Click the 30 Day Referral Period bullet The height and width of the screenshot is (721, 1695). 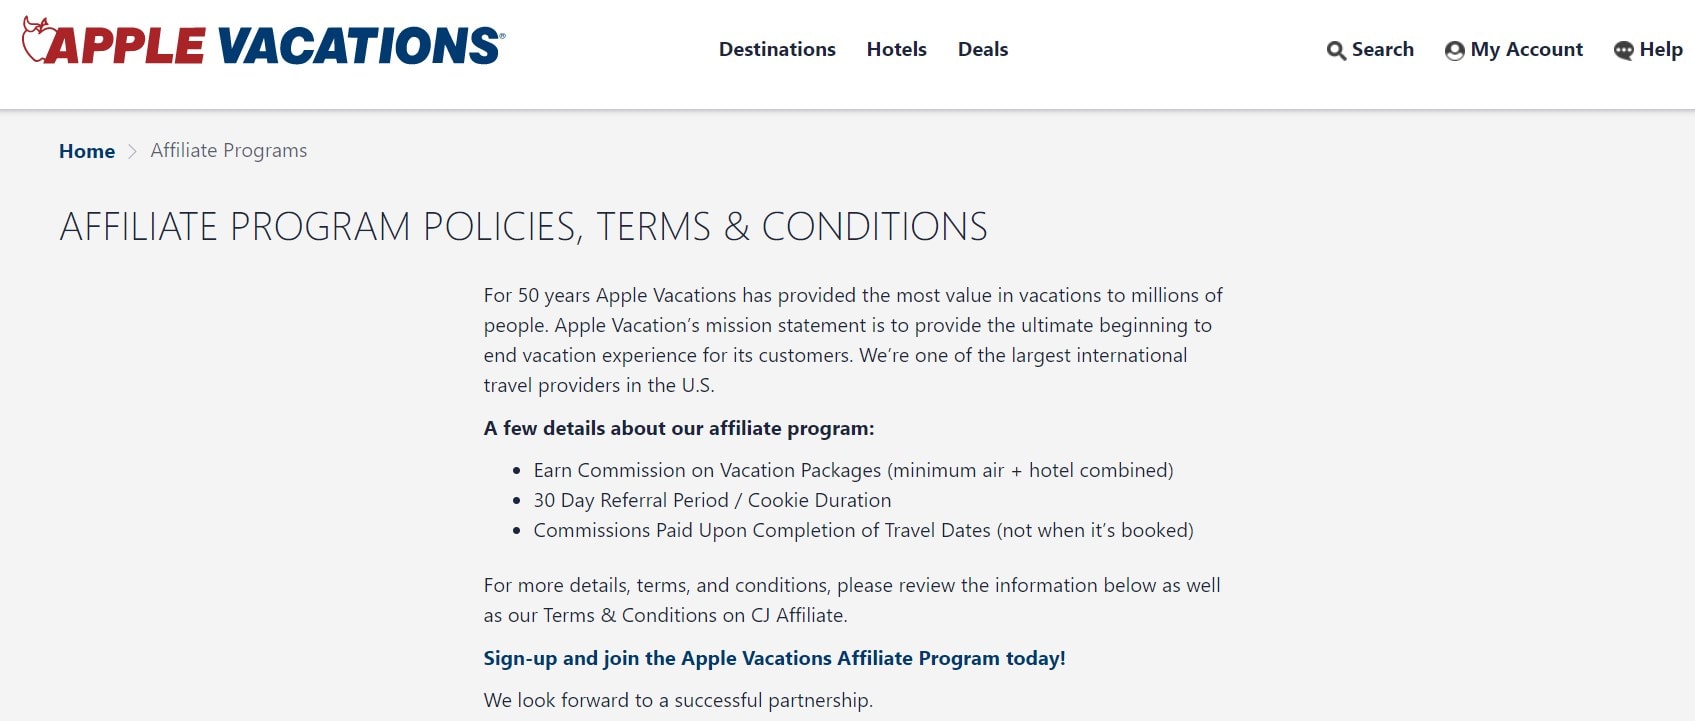(x=712, y=500)
